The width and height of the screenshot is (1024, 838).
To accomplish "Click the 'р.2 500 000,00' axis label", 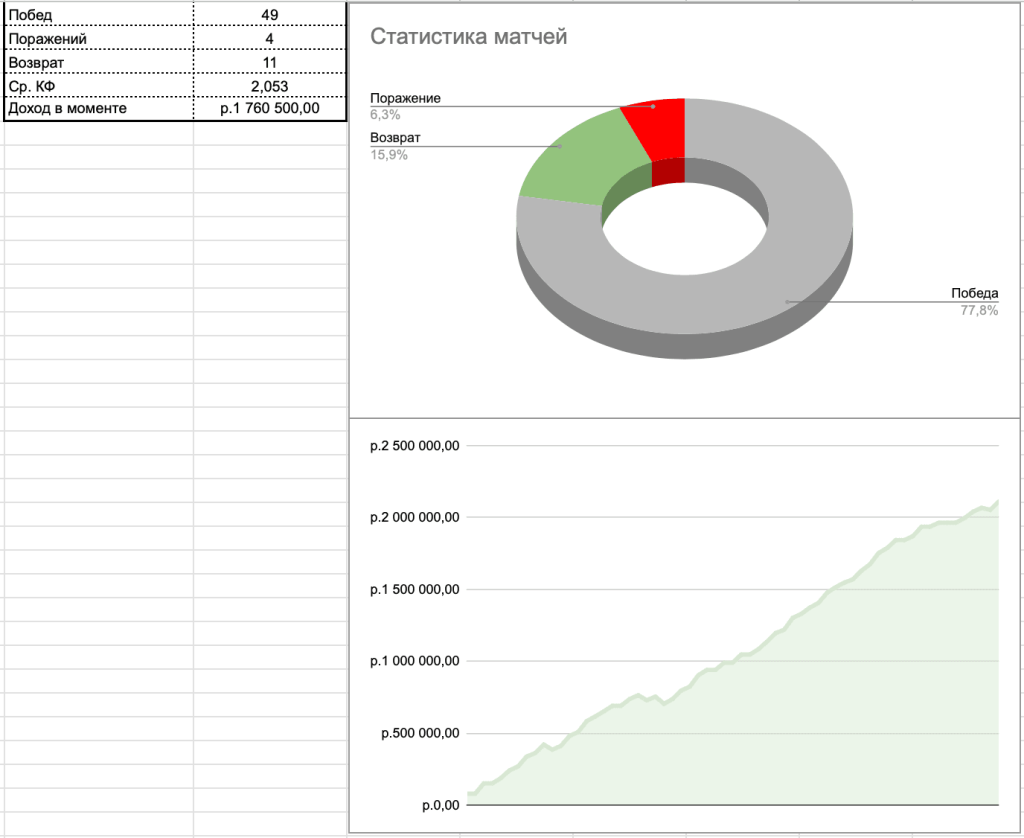I will [415, 446].
